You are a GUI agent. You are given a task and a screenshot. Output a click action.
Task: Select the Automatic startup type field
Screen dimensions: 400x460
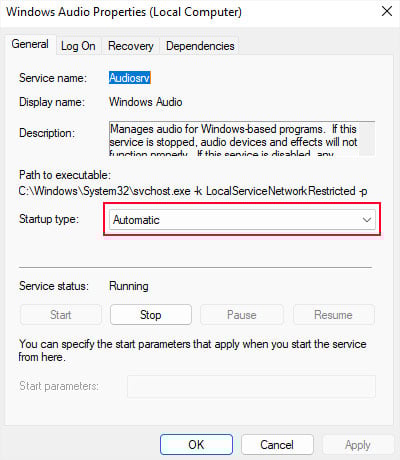[x=242, y=220]
